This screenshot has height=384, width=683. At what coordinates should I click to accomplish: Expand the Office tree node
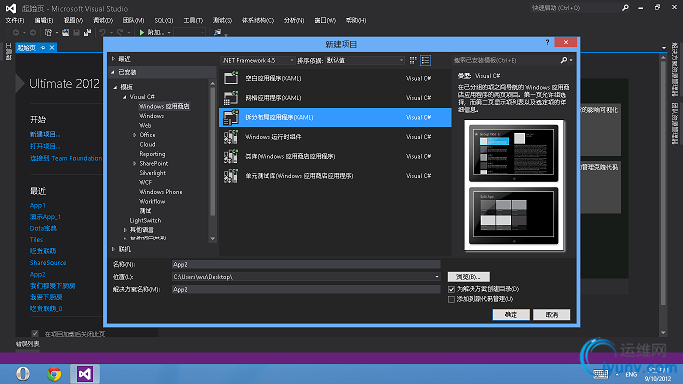click(134, 135)
